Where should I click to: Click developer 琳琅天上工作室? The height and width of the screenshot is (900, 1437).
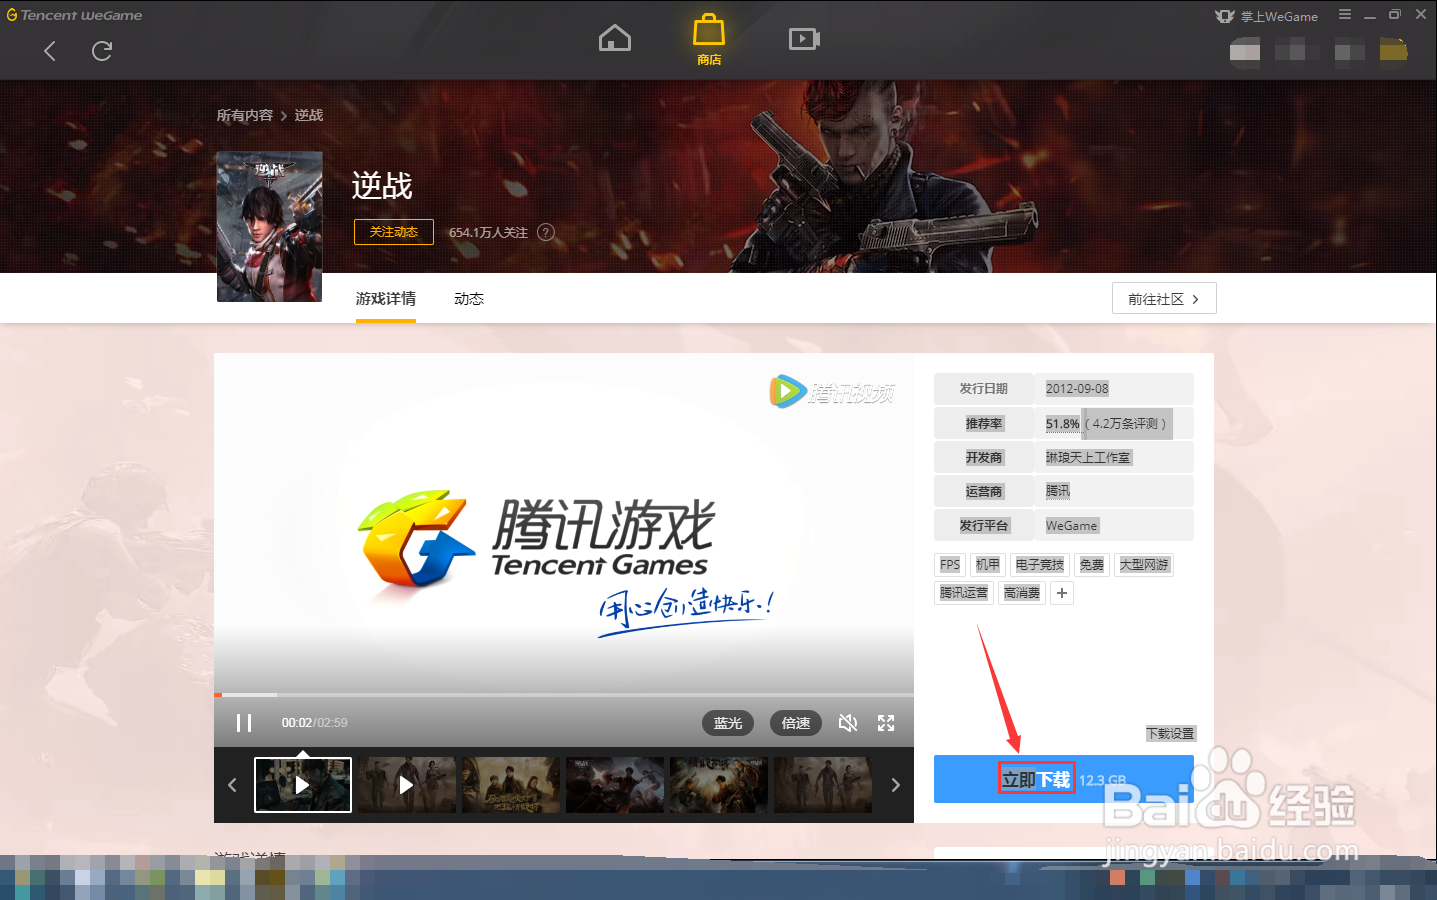tap(1088, 458)
